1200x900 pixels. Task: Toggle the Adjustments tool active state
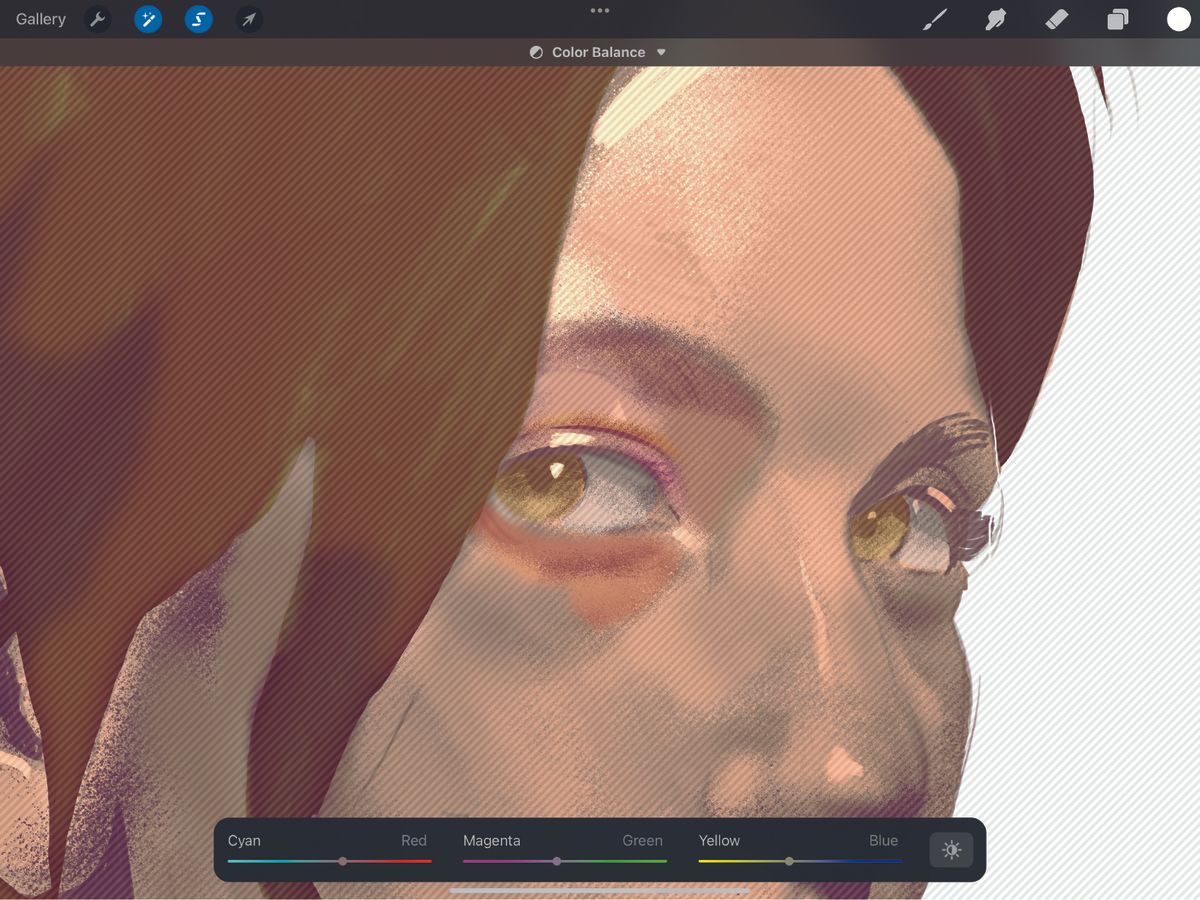[147, 19]
